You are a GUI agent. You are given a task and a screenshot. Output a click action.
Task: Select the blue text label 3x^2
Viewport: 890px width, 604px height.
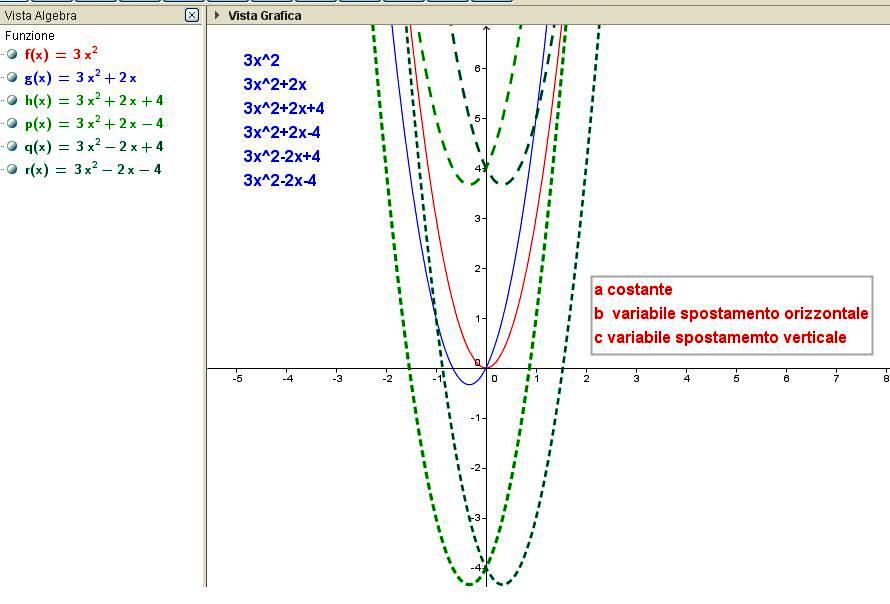click(x=261, y=60)
